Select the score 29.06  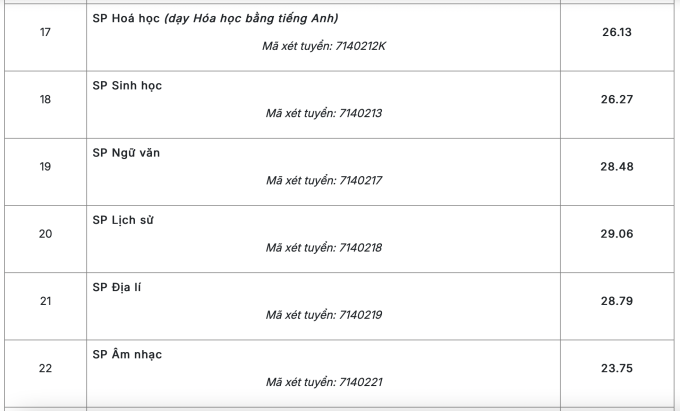(x=617, y=234)
